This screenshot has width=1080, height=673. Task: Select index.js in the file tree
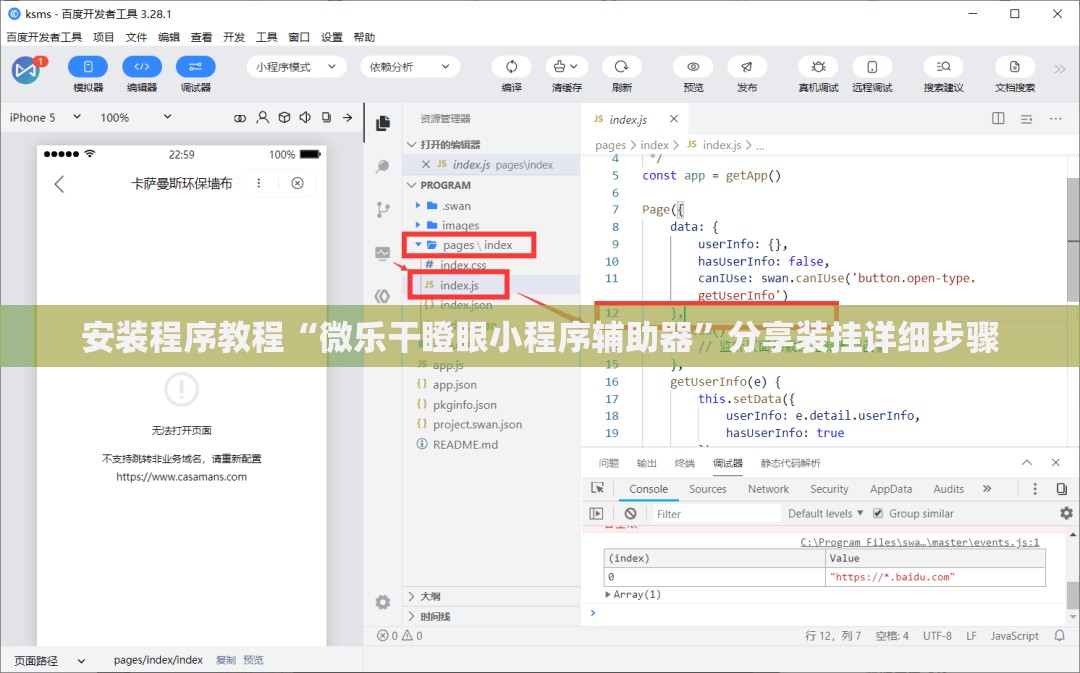click(459, 285)
